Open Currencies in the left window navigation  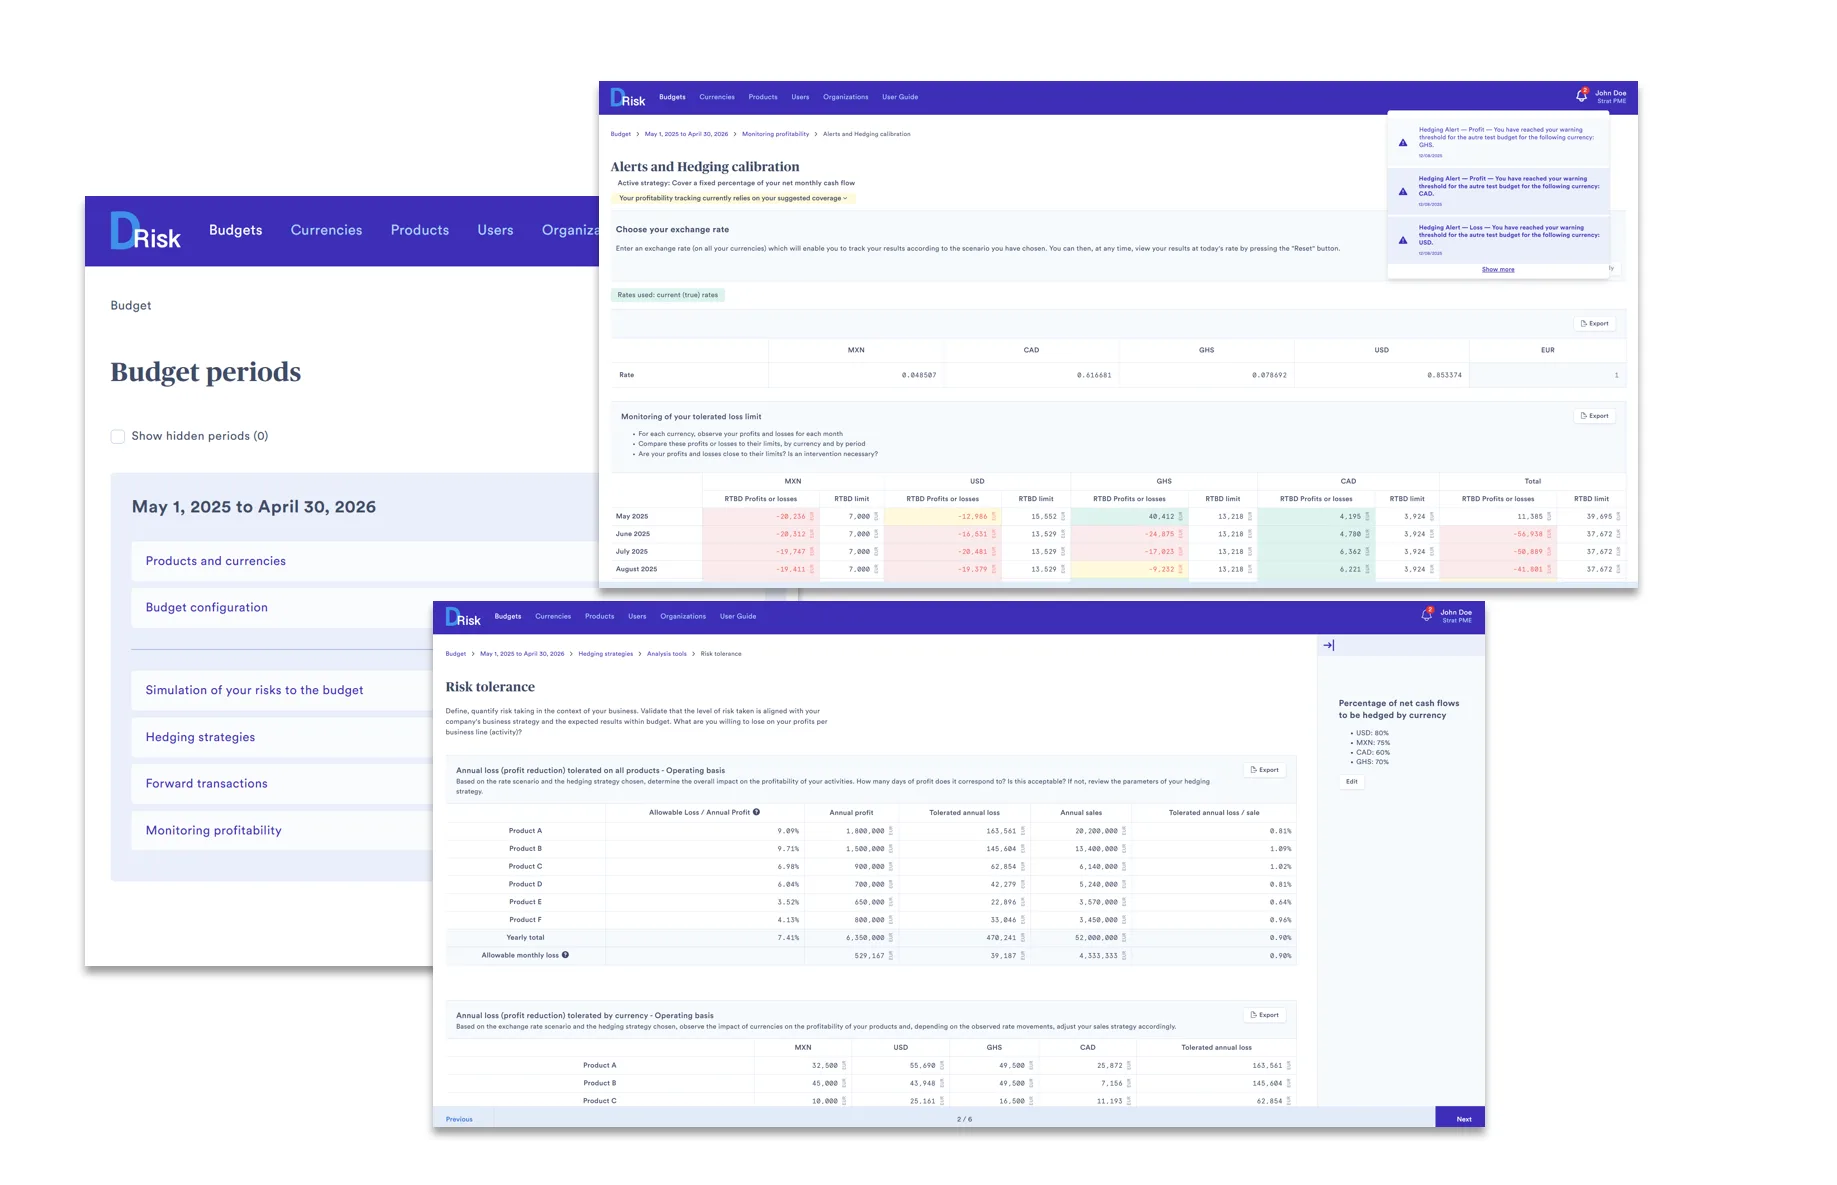tap(326, 230)
